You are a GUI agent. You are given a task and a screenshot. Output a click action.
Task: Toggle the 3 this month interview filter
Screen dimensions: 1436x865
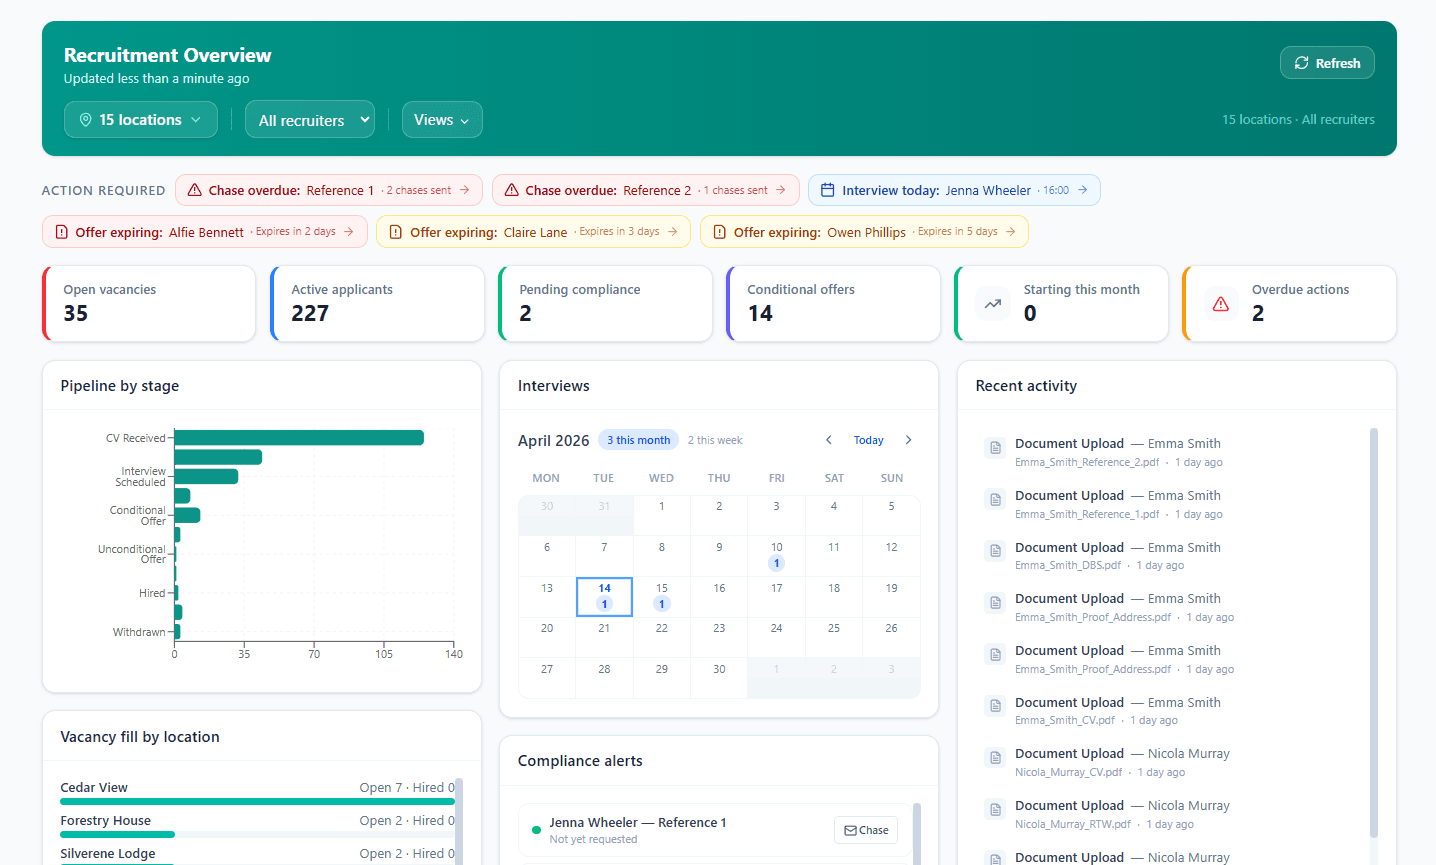point(637,439)
